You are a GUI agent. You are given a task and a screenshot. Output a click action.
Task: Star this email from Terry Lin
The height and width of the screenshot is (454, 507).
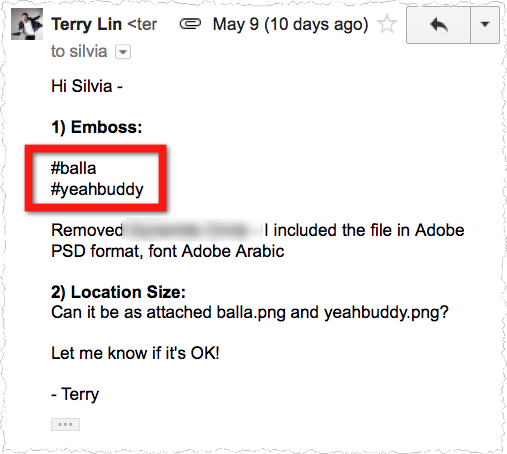point(387,24)
